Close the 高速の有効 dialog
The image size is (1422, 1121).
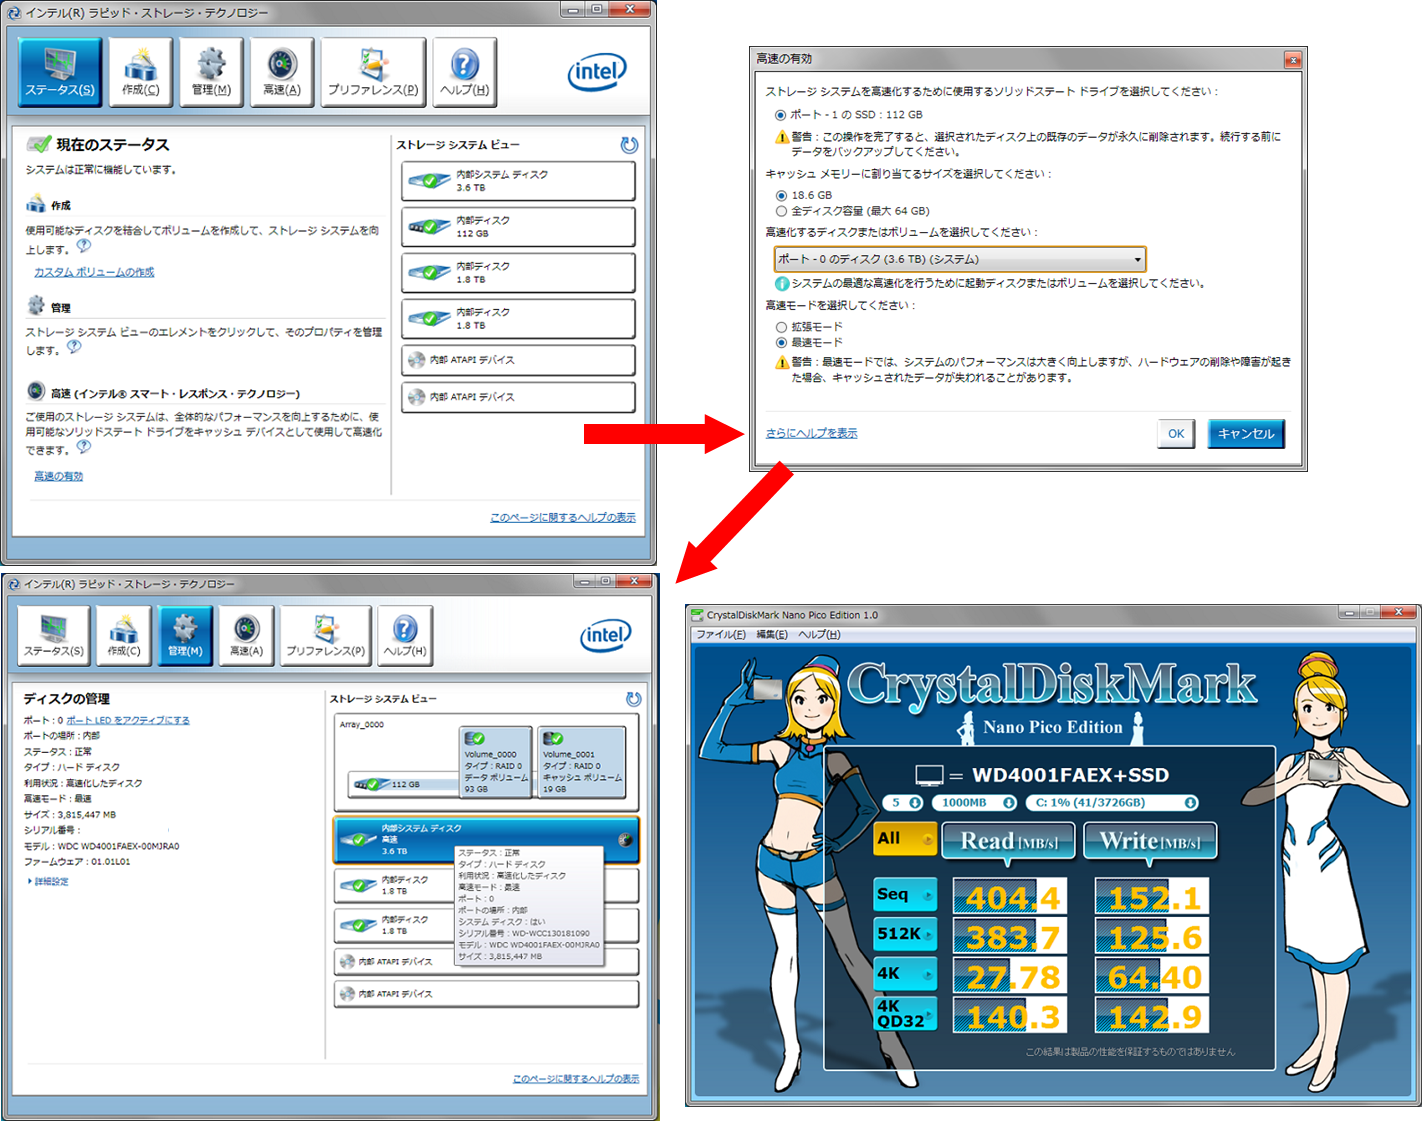[1293, 60]
